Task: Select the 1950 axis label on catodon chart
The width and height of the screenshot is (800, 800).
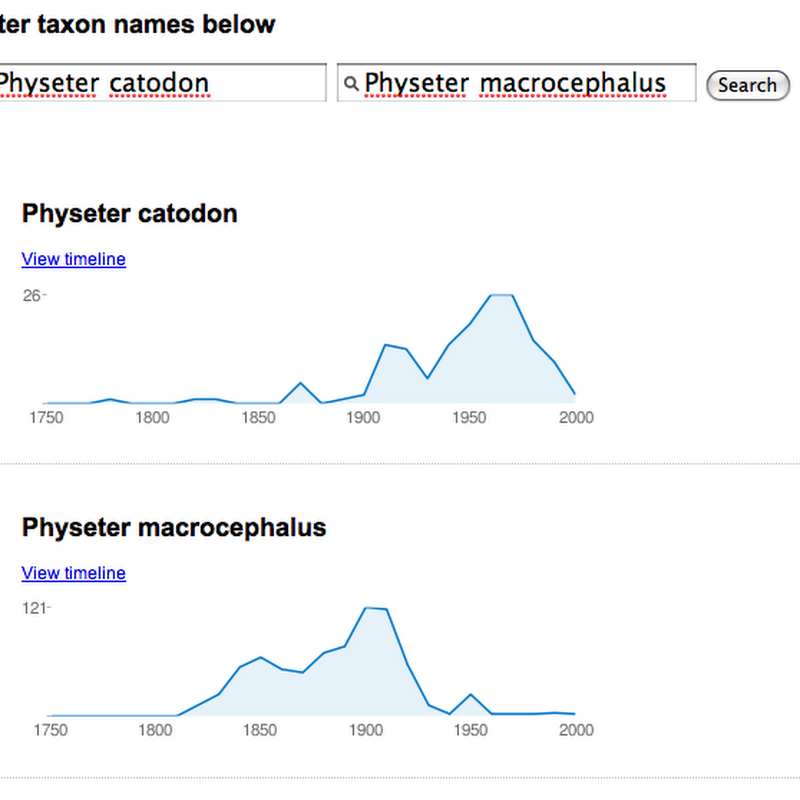Action: click(469, 417)
